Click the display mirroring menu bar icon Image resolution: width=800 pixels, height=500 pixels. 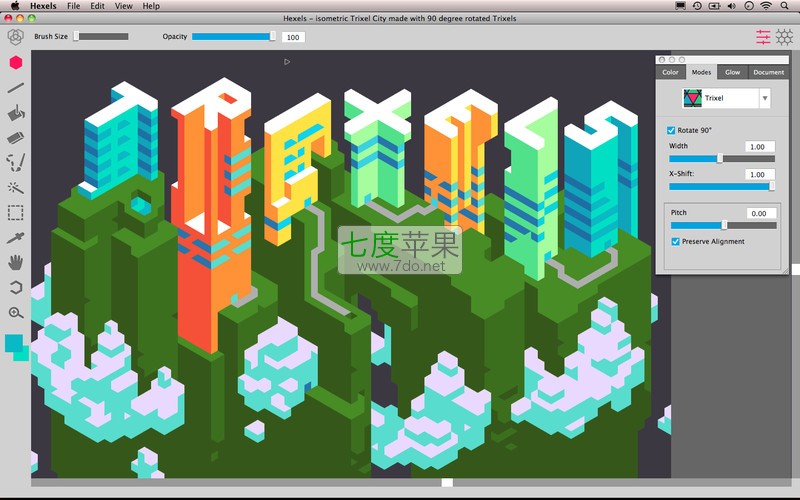(680, 6)
